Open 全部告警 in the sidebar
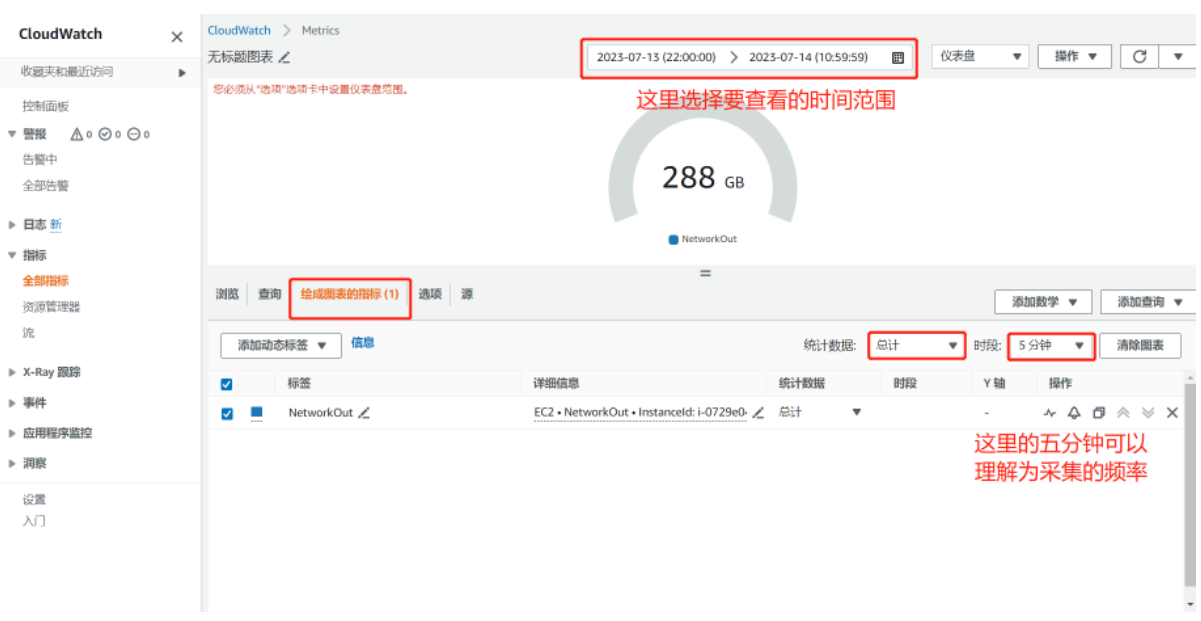Viewport: 1201px width, 621px height. (x=46, y=185)
